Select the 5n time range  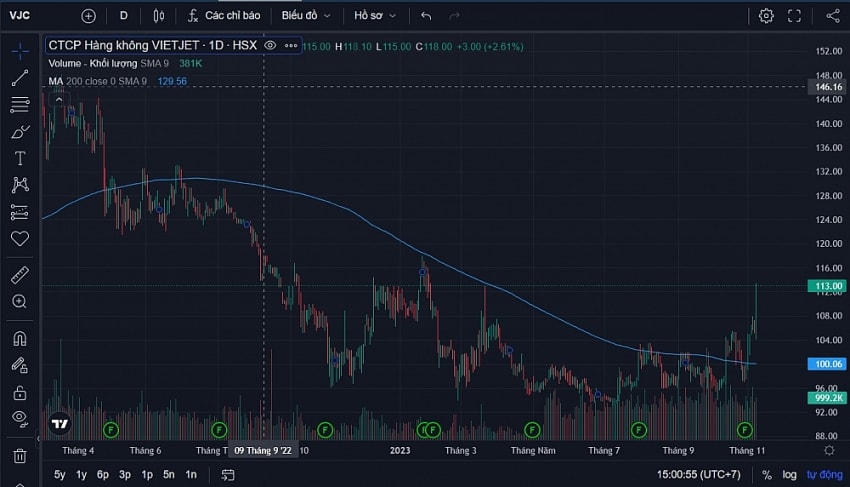click(169, 475)
